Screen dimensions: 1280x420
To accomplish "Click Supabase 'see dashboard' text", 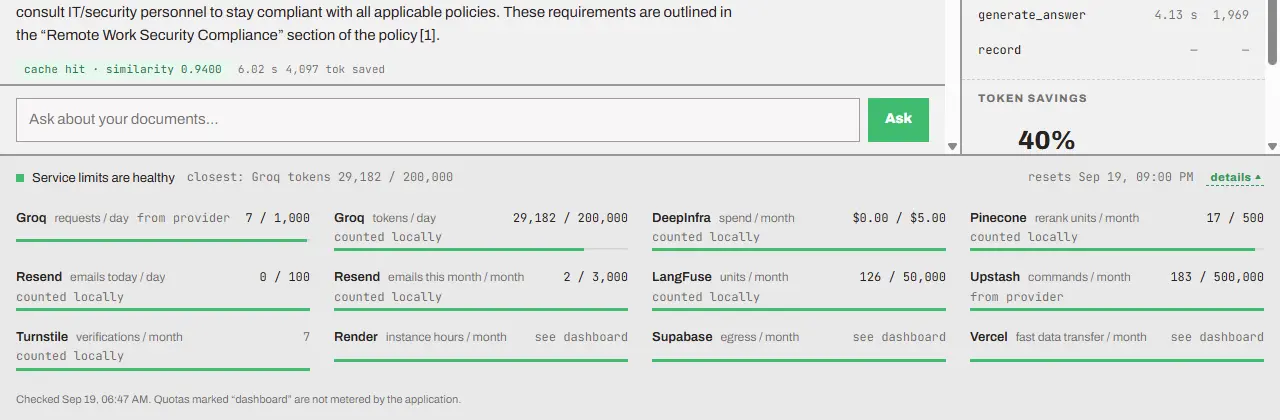I will coord(899,337).
